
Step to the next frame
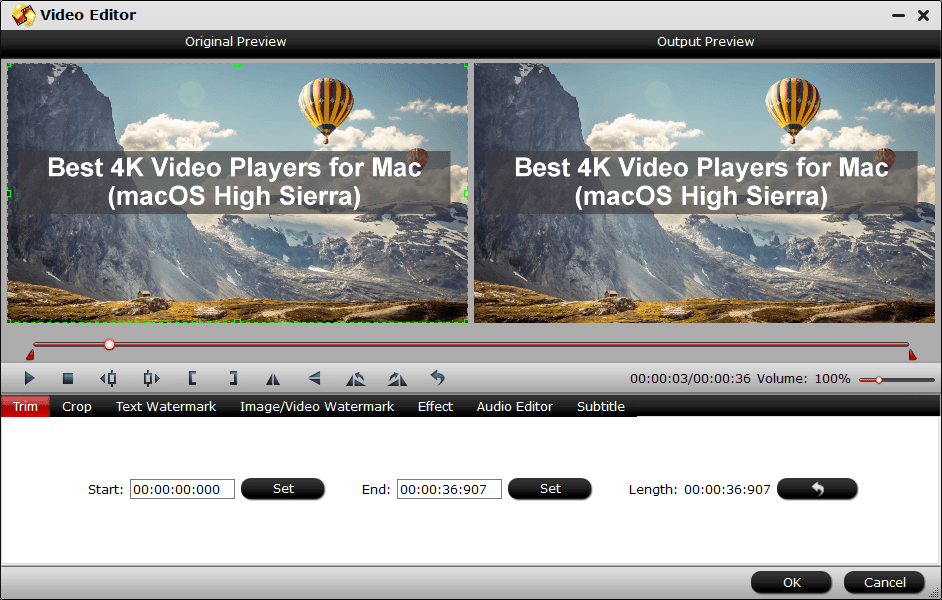(x=151, y=378)
